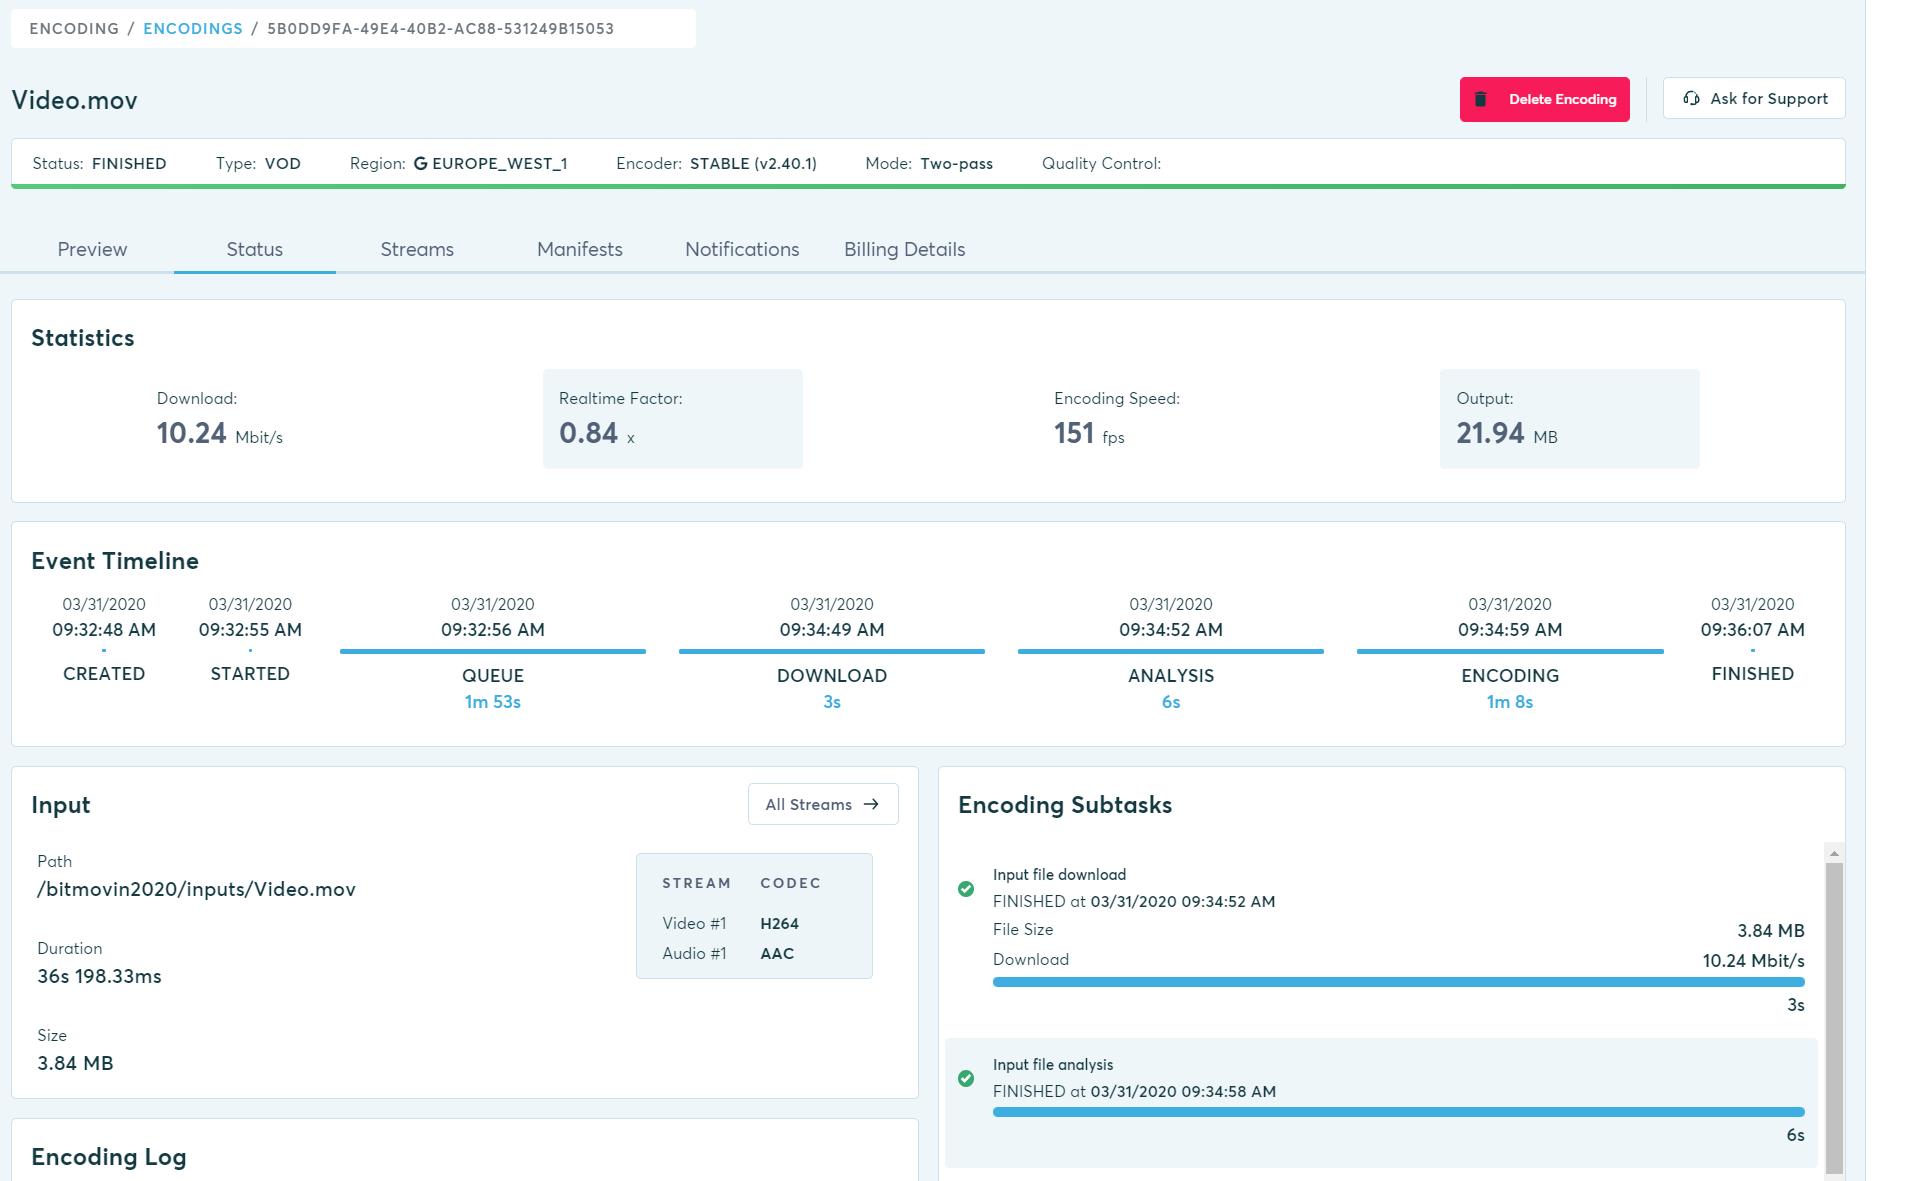View the Billing Details tab
1910x1181 pixels.
pos(904,249)
